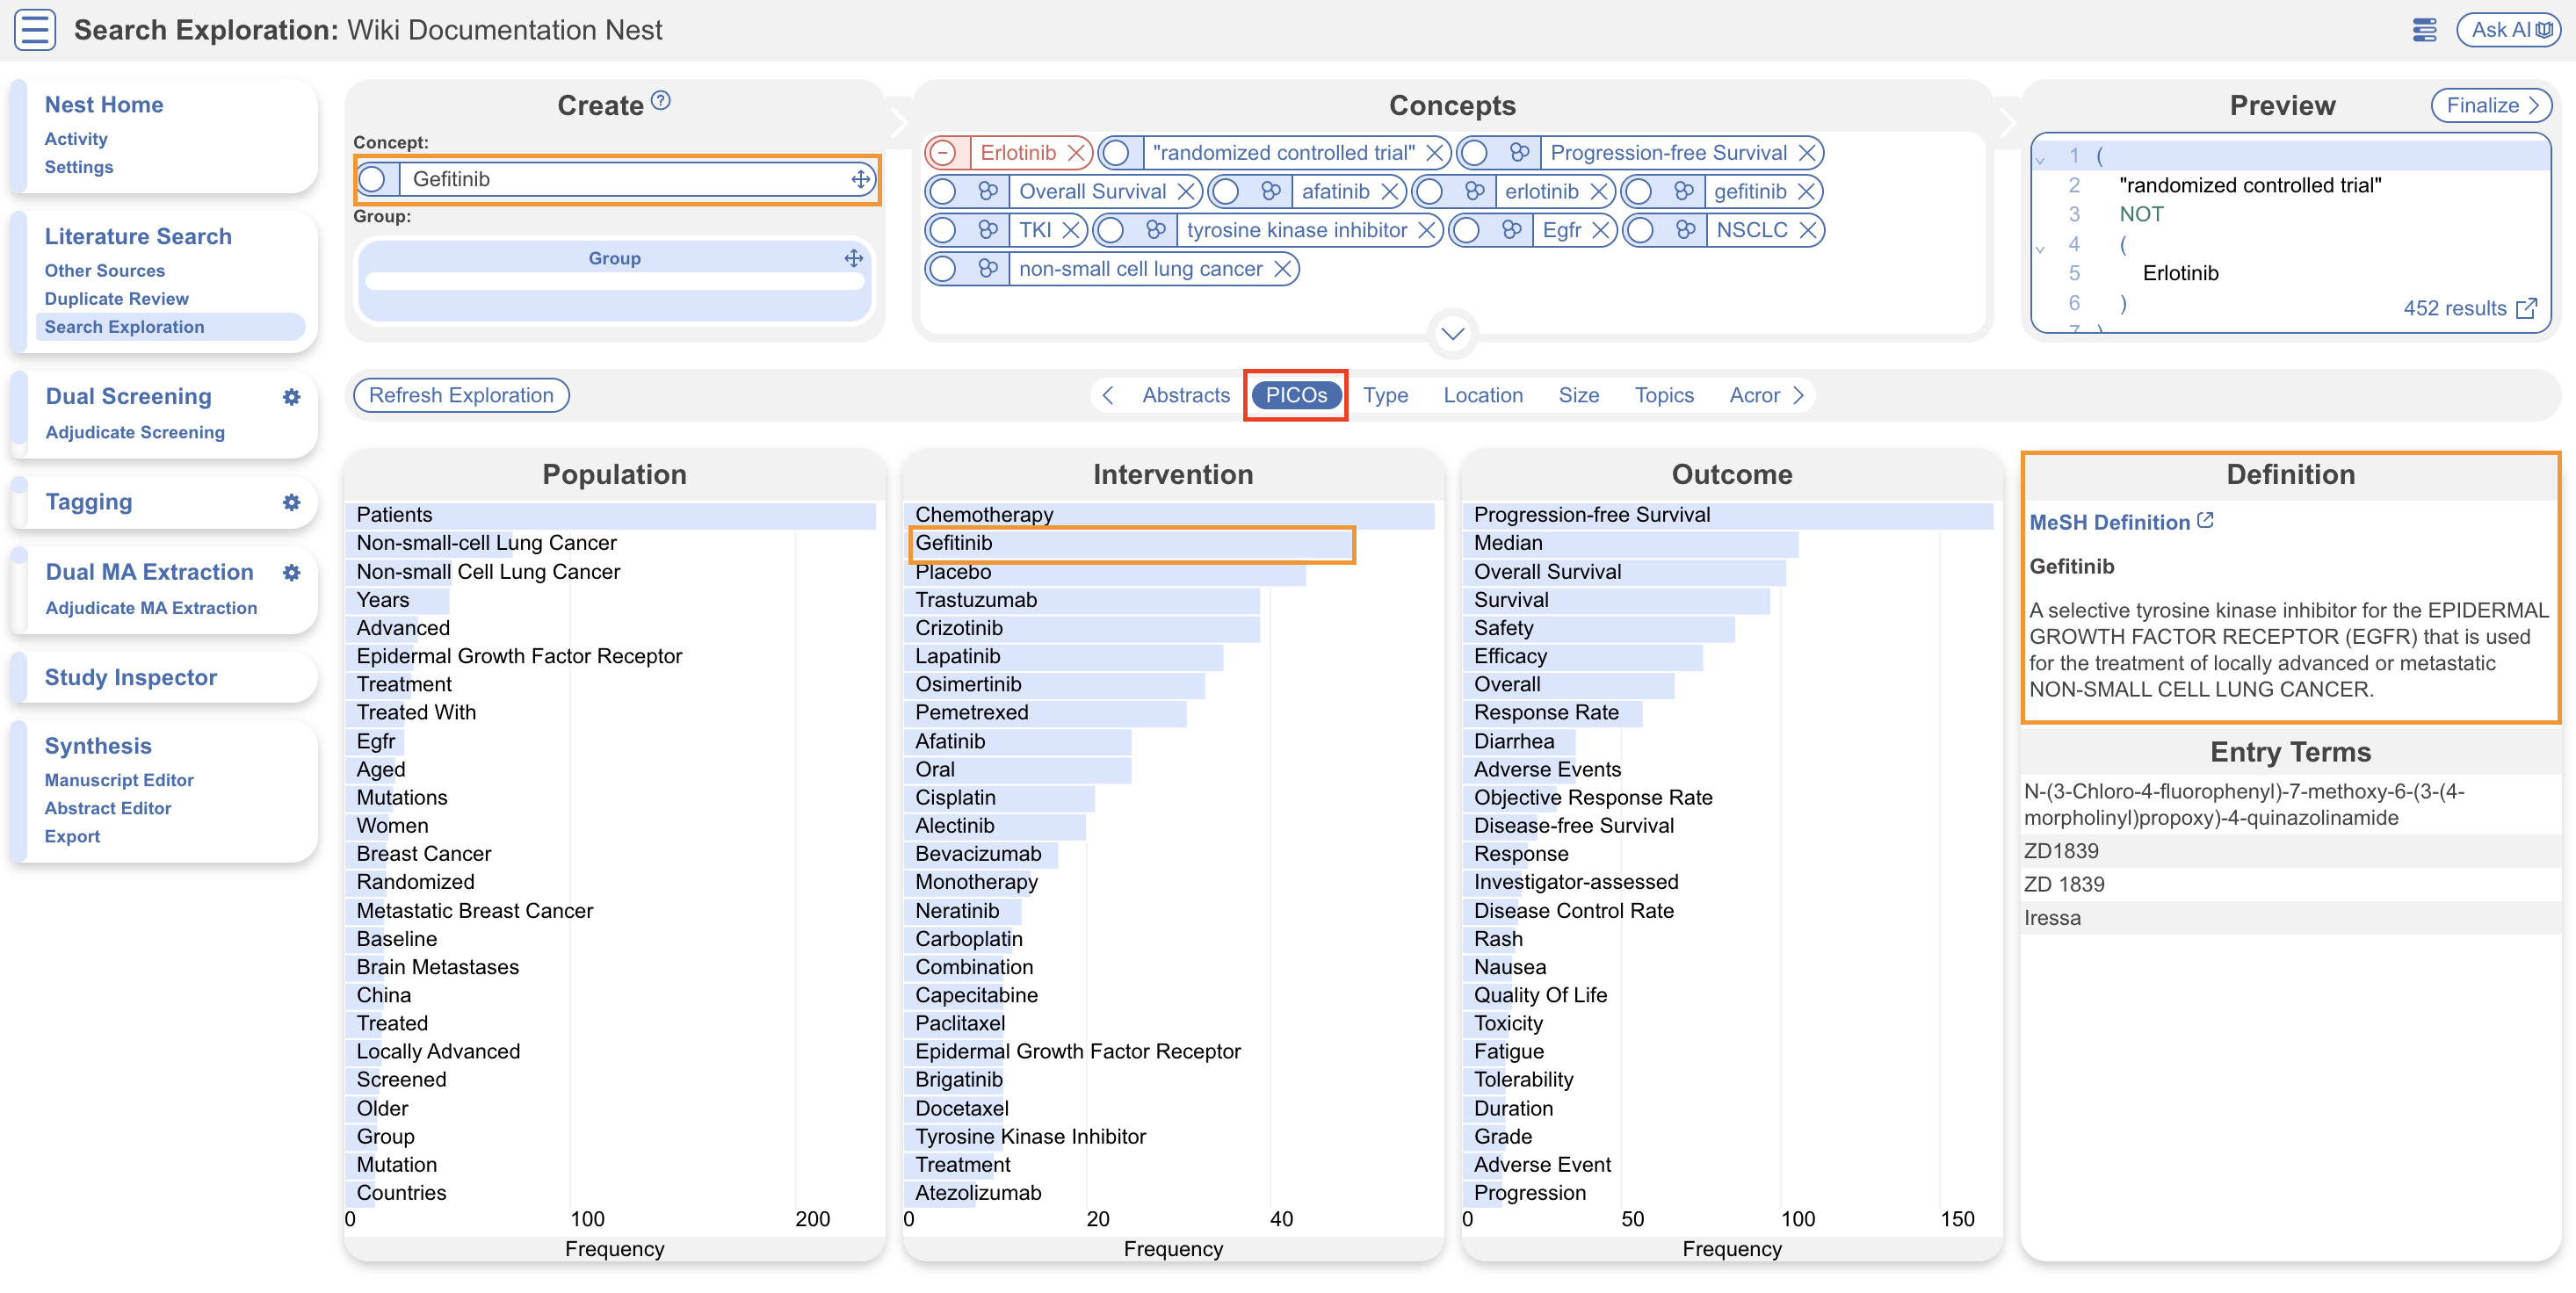
Task: Click the Dual Screening settings gear
Action: tap(291, 397)
